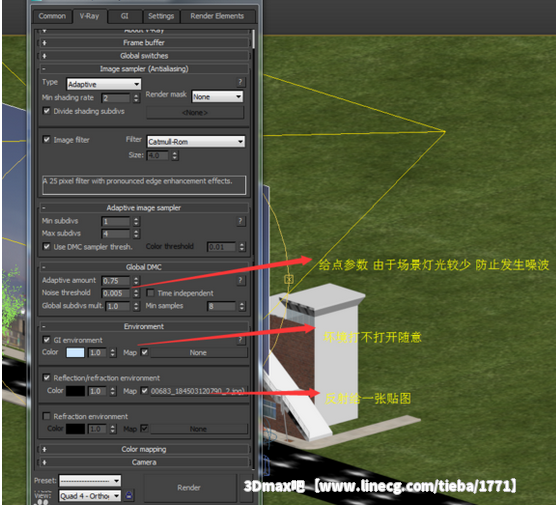556x505 pixels.
Task: Toggle the reflection environment Map checkbox
Action: [144, 391]
